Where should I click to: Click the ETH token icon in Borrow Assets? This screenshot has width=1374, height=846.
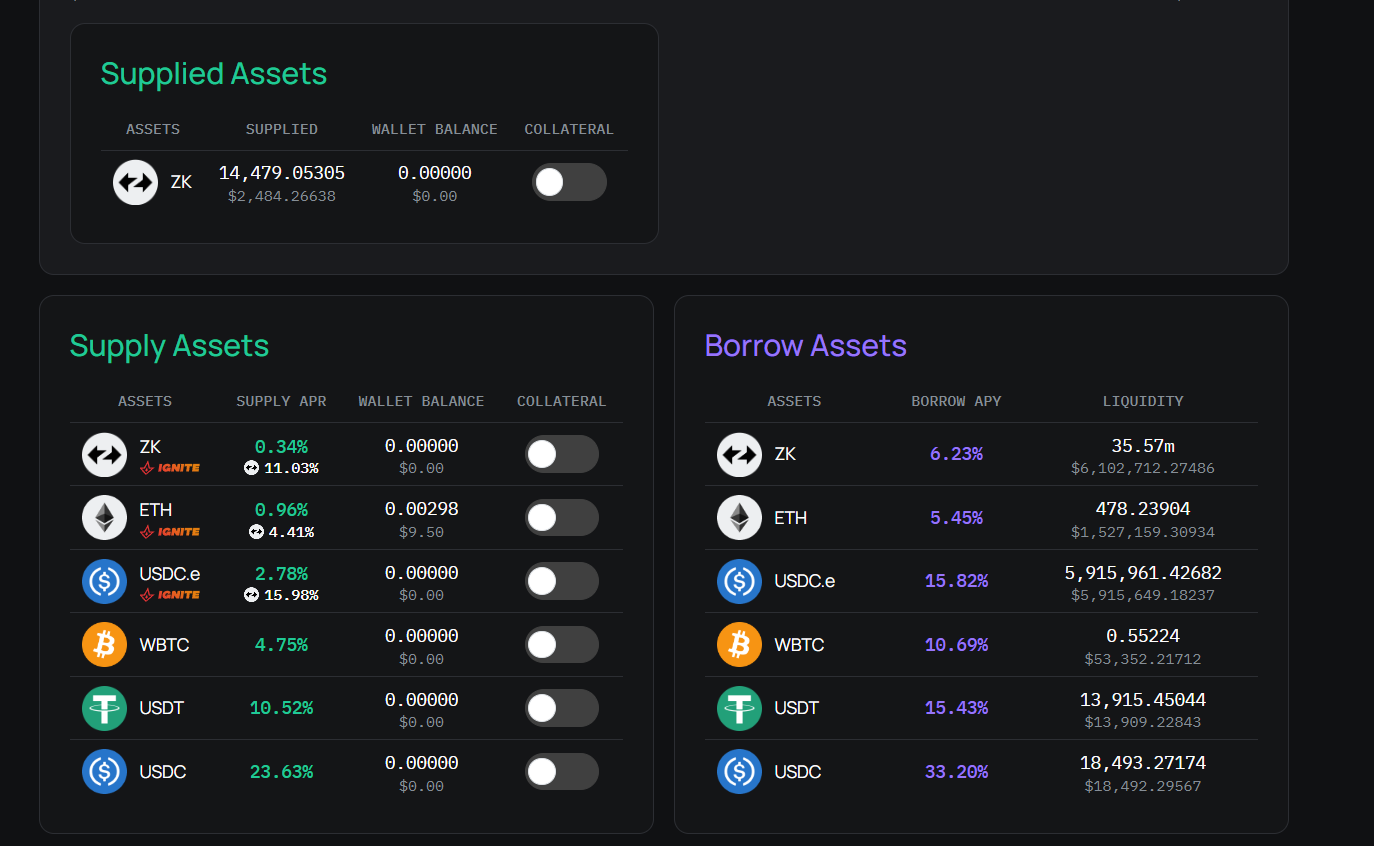click(739, 518)
